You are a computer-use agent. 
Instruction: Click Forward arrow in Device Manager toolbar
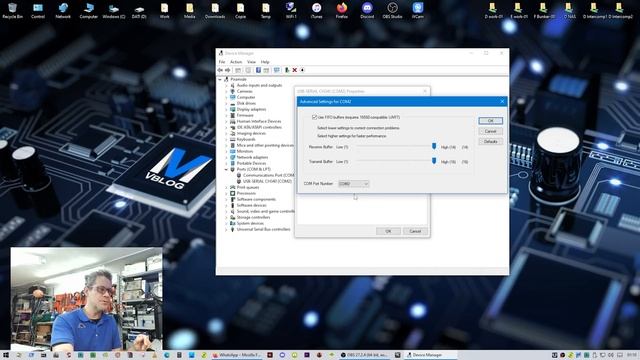click(228, 70)
